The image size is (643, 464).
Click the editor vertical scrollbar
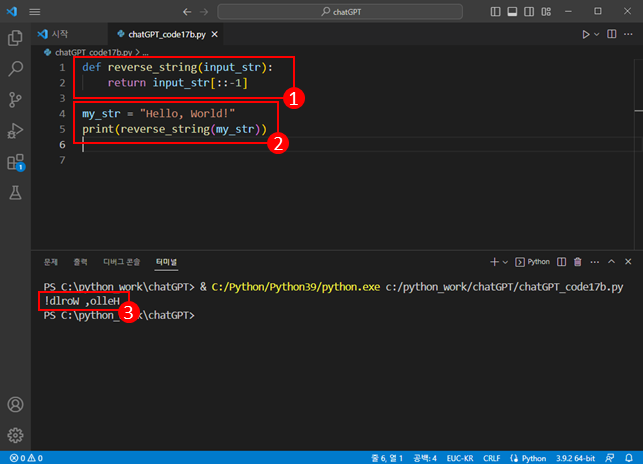click(638, 154)
